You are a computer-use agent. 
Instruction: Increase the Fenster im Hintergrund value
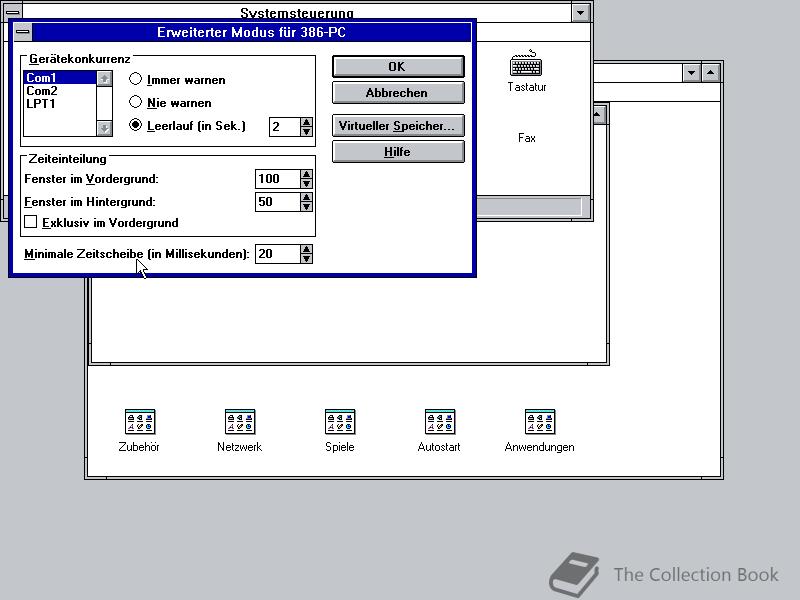(x=306, y=197)
